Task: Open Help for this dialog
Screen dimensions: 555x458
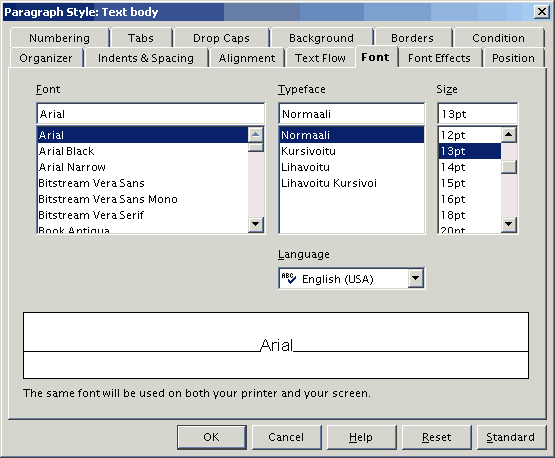Action: [361, 437]
